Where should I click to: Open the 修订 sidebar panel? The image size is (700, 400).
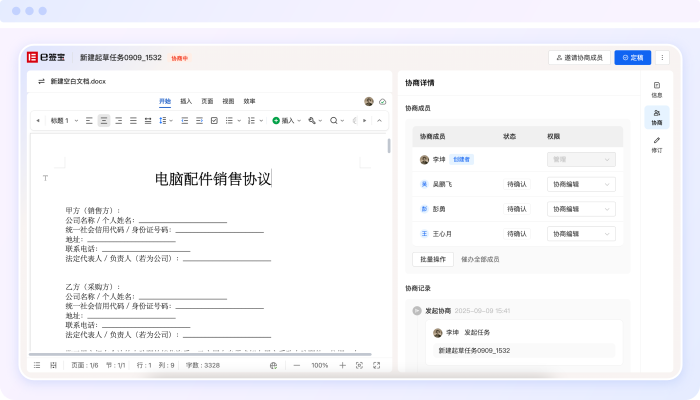click(657, 145)
